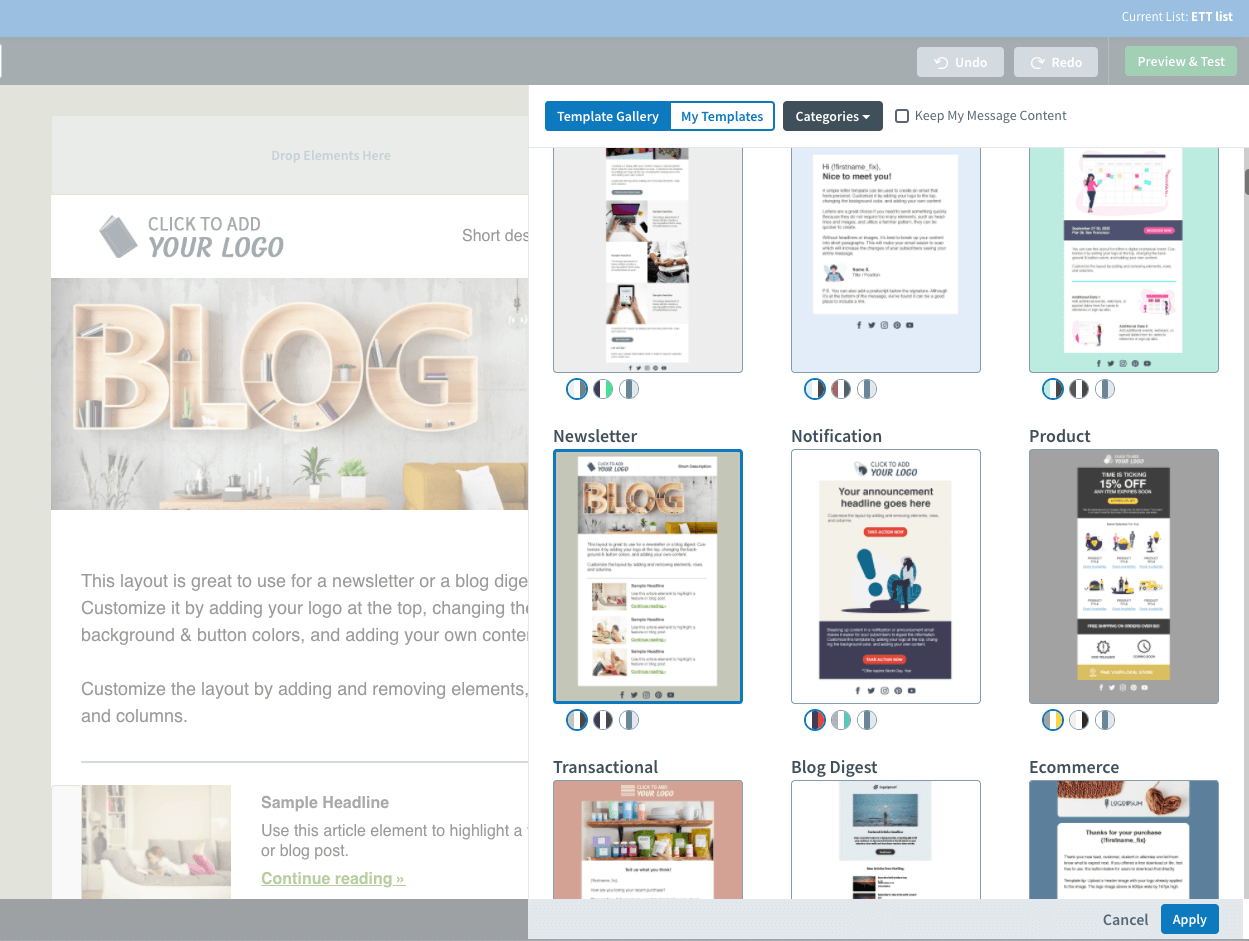Screen dimensions: 1249x941
Task: Click the article photo beside Sample Headline
Action: [x=156, y=842]
